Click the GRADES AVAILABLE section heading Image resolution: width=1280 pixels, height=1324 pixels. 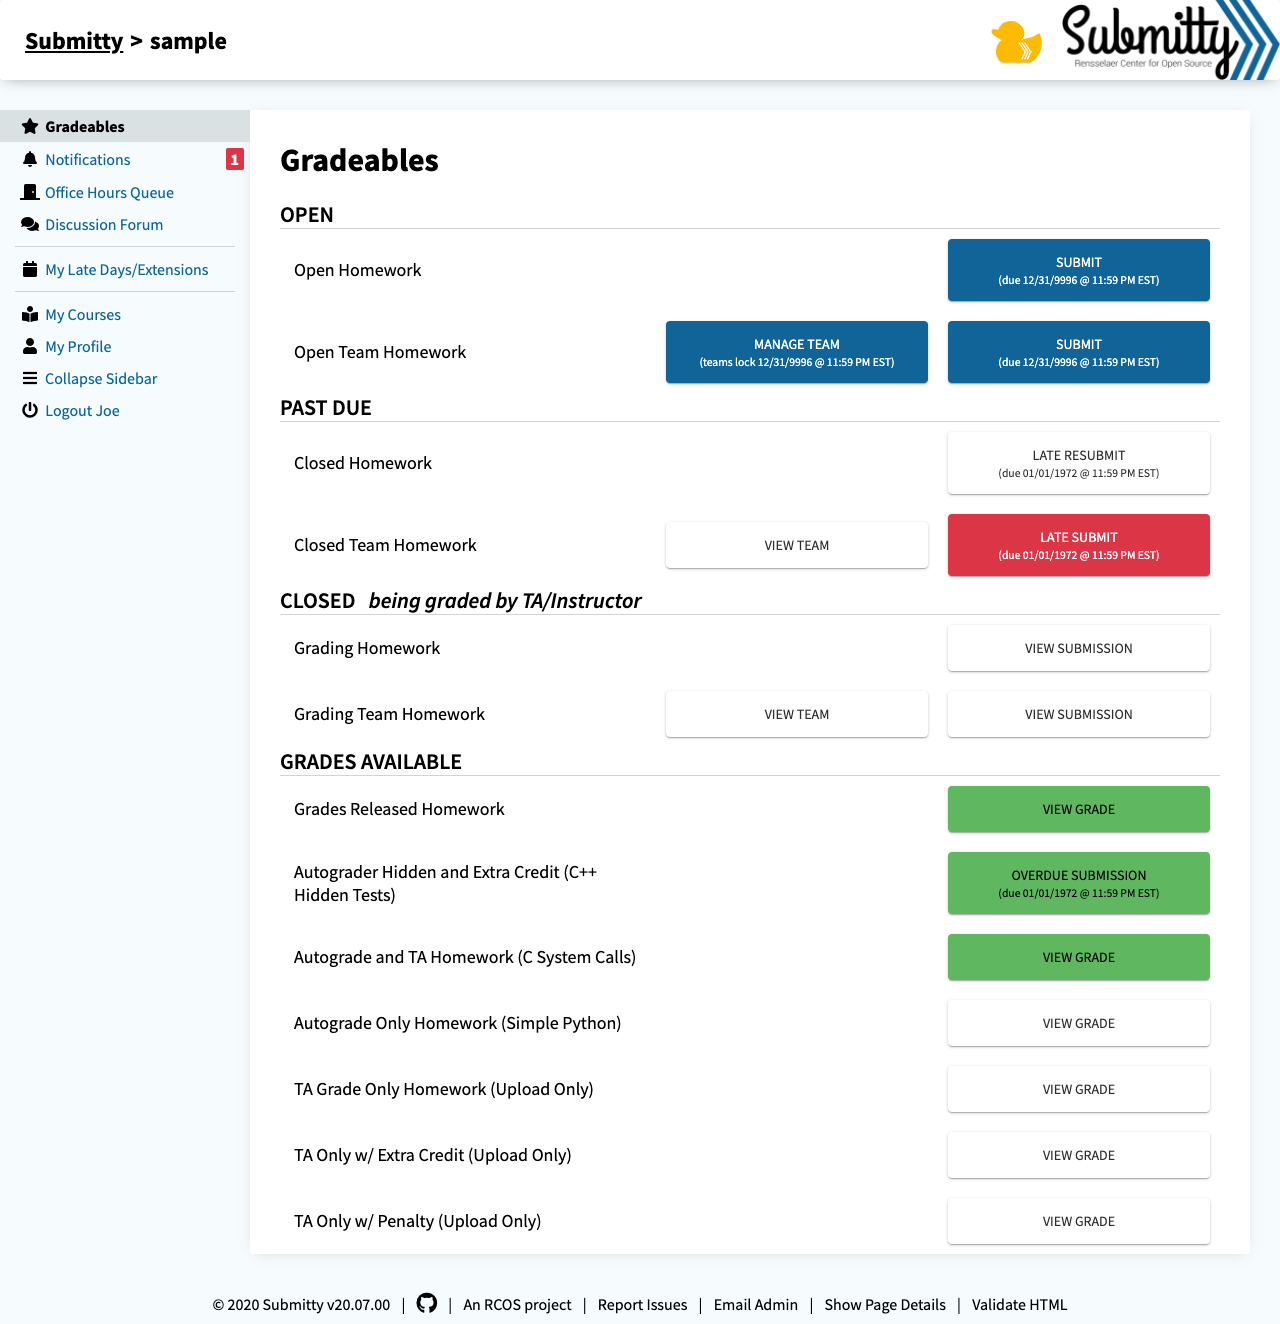point(371,762)
